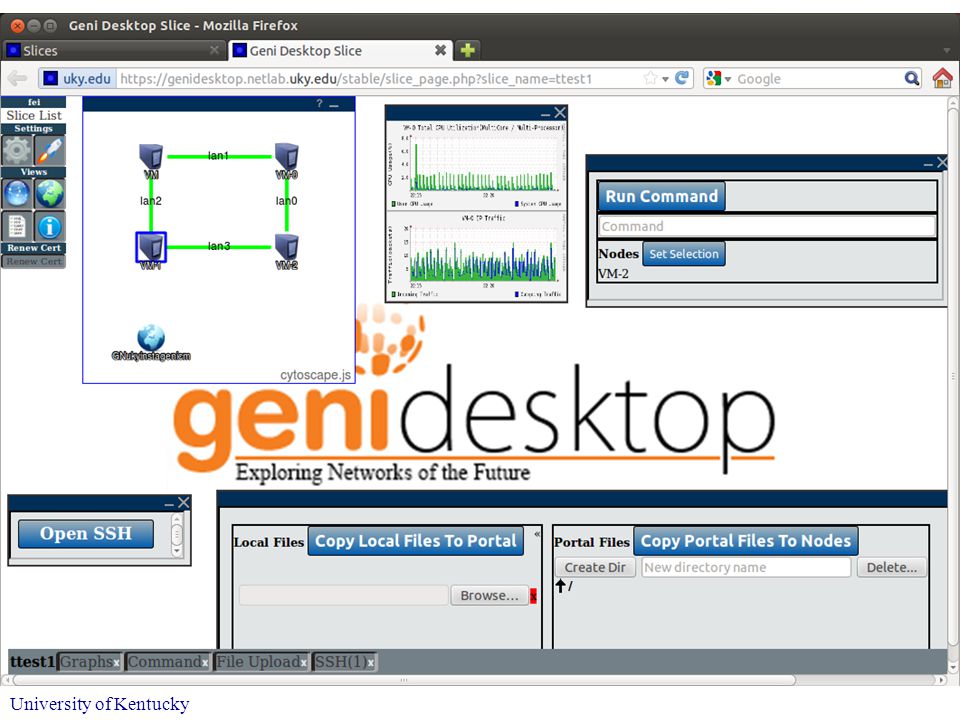Click the globe aggregate node in topology
Viewport: 960px width, 720px height.
pyautogui.click(x=151, y=337)
